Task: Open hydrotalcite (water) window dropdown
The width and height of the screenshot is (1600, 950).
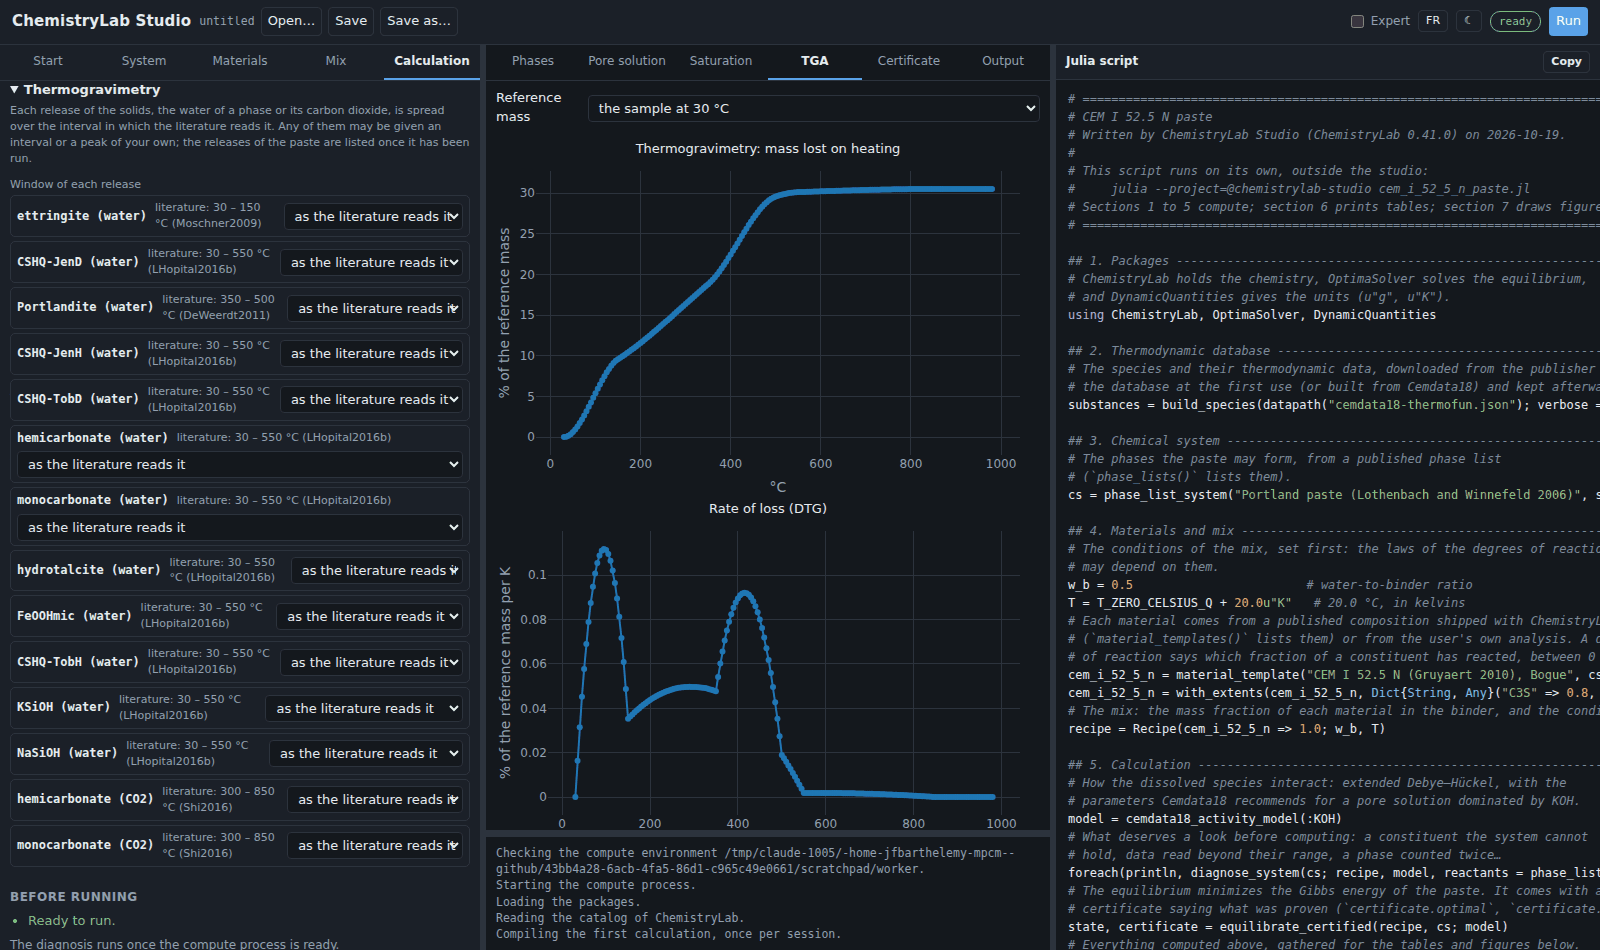Action: 377,570
